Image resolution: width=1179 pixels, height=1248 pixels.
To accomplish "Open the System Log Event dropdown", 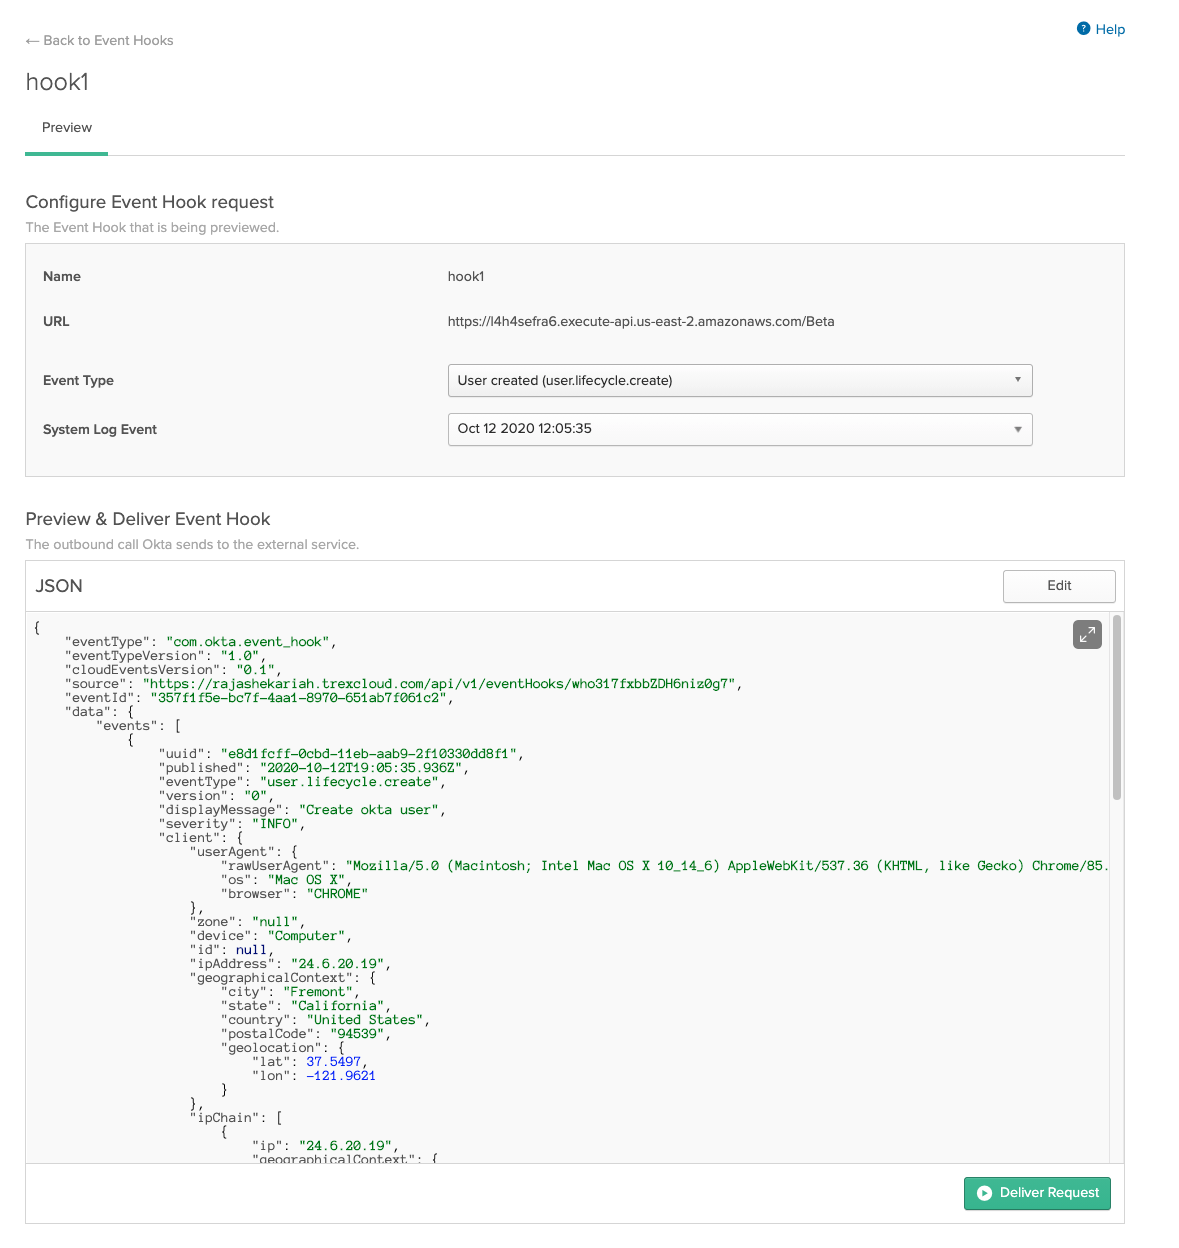I will (x=739, y=429).
